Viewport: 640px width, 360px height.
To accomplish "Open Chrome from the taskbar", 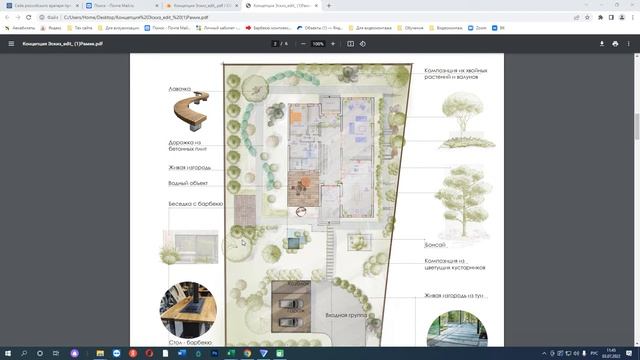I will [x=247, y=353].
